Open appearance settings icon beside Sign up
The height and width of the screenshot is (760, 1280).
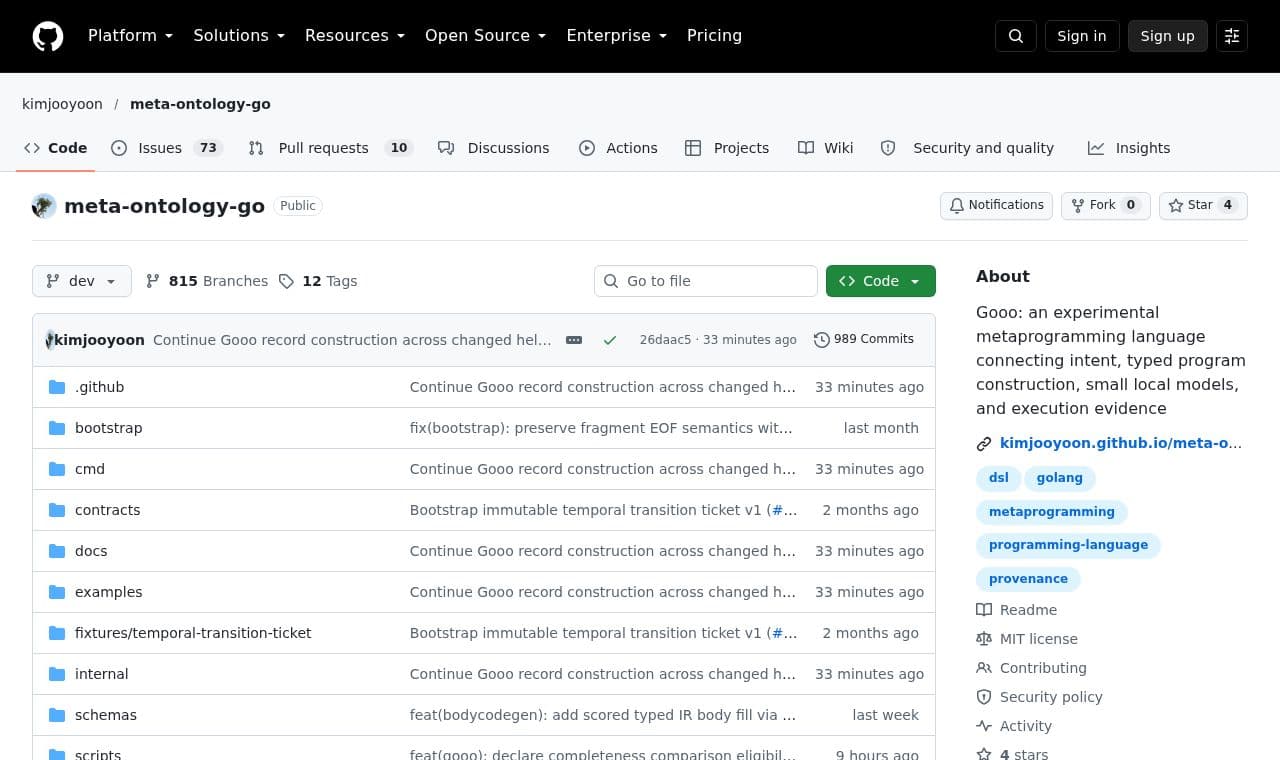[x=1232, y=36]
